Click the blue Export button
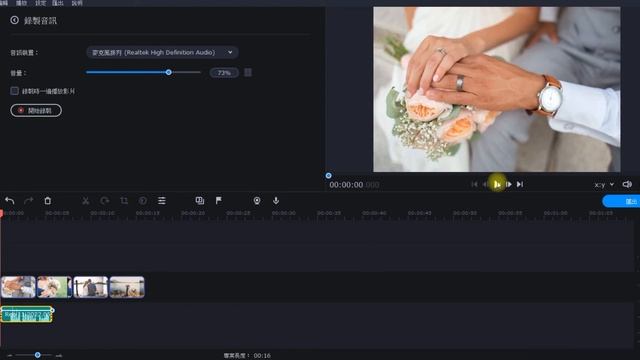640x360 pixels. coord(622,201)
